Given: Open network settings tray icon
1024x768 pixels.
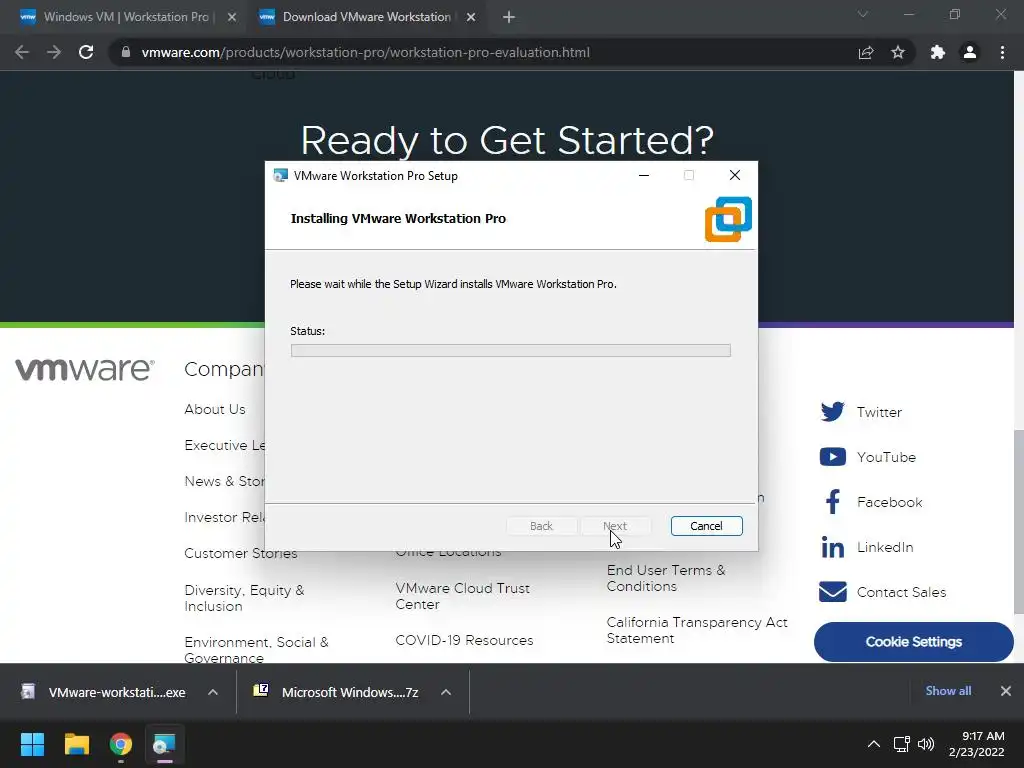Looking at the screenshot, I should coord(902,744).
